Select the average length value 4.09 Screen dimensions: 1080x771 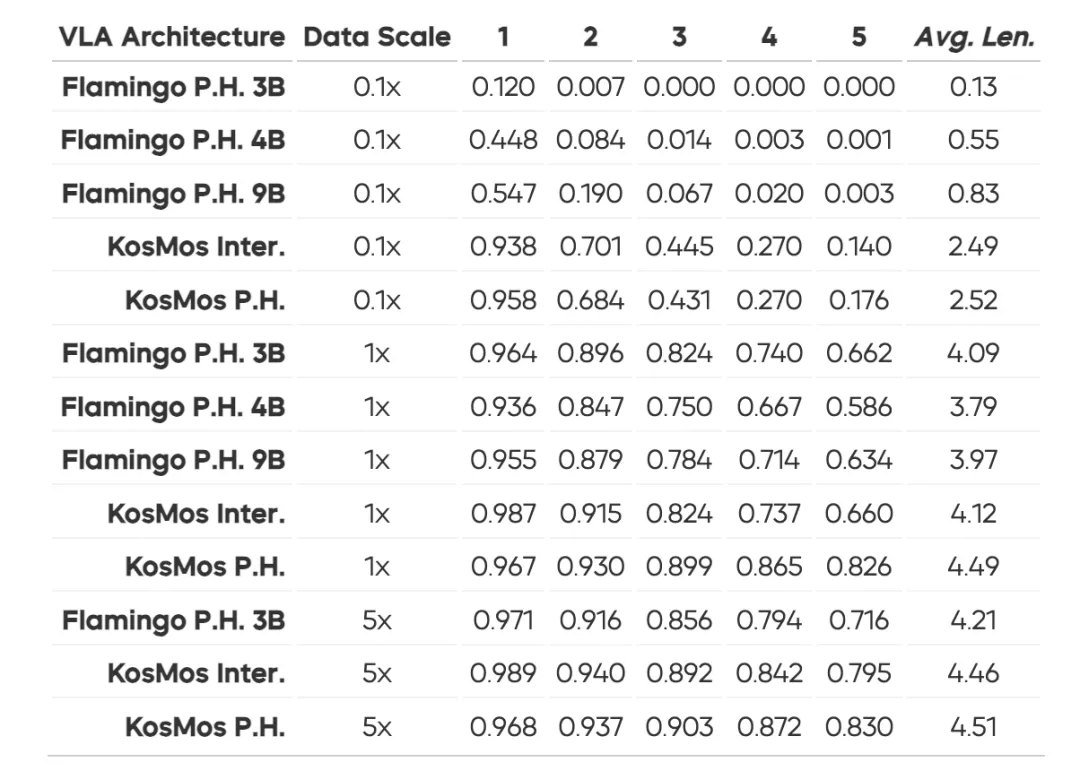tap(973, 353)
